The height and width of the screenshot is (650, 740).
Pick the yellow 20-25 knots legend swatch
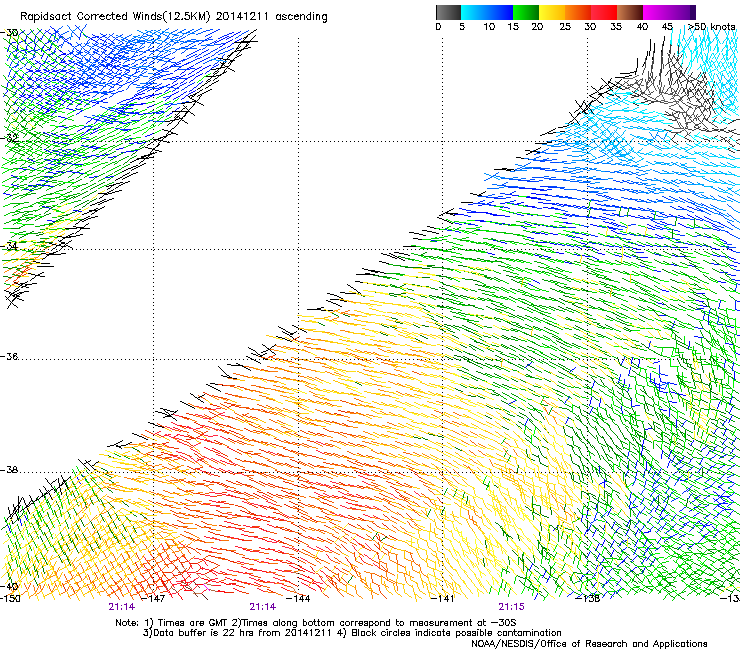tap(552, 12)
